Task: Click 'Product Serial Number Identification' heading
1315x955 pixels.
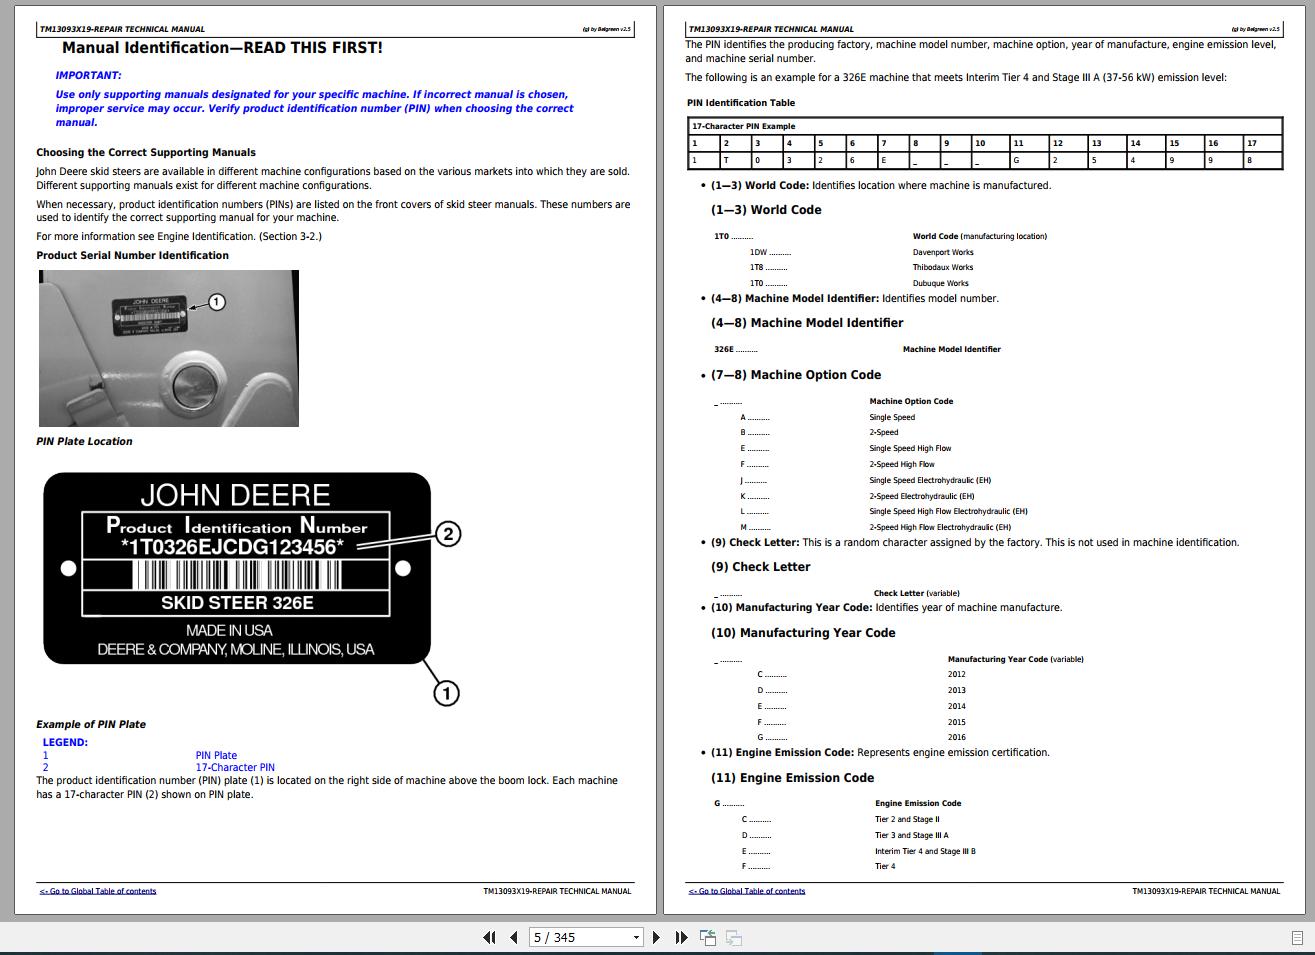Action: pos(133,256)
